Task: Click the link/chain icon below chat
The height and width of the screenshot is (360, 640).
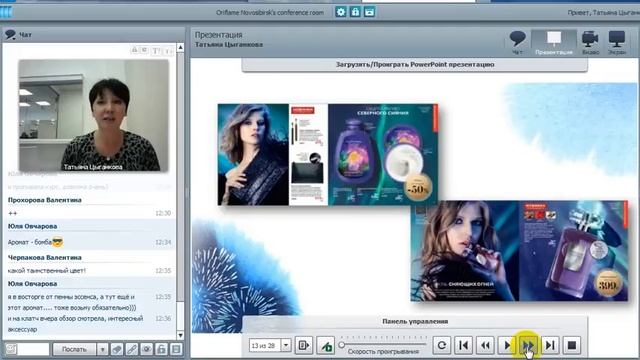Action: (131, 349)
